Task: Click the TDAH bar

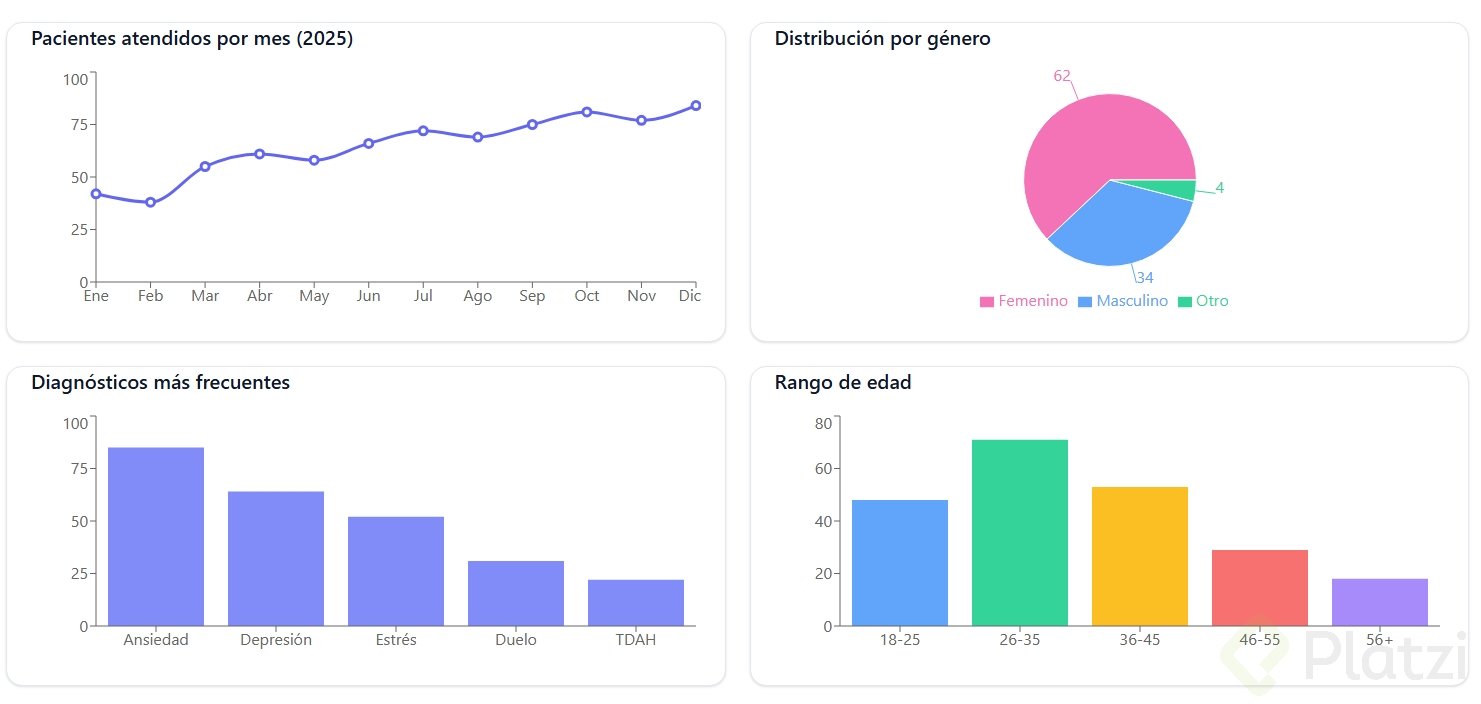Action: click(636, 603)
